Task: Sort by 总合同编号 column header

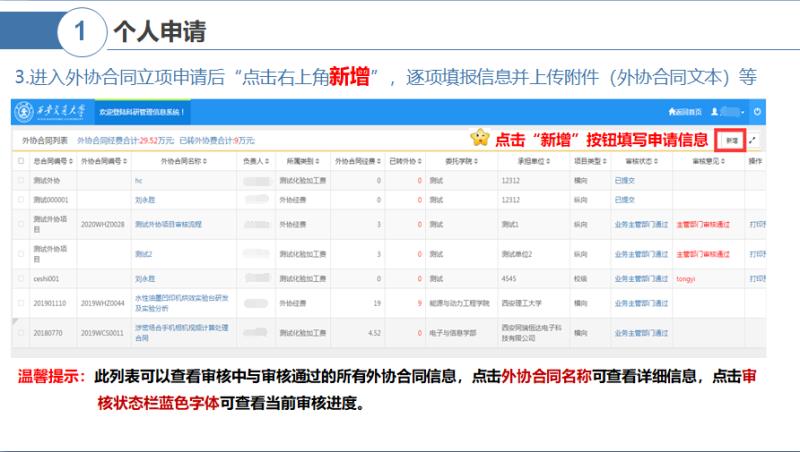Action: point(53,161)
